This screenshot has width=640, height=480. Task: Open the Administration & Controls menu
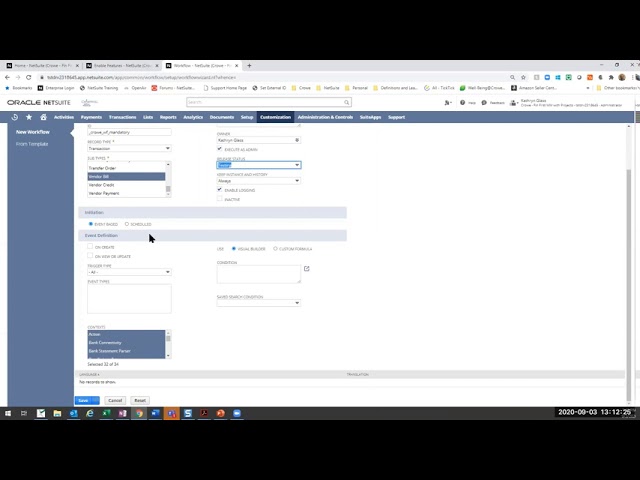tap(325, 117)
